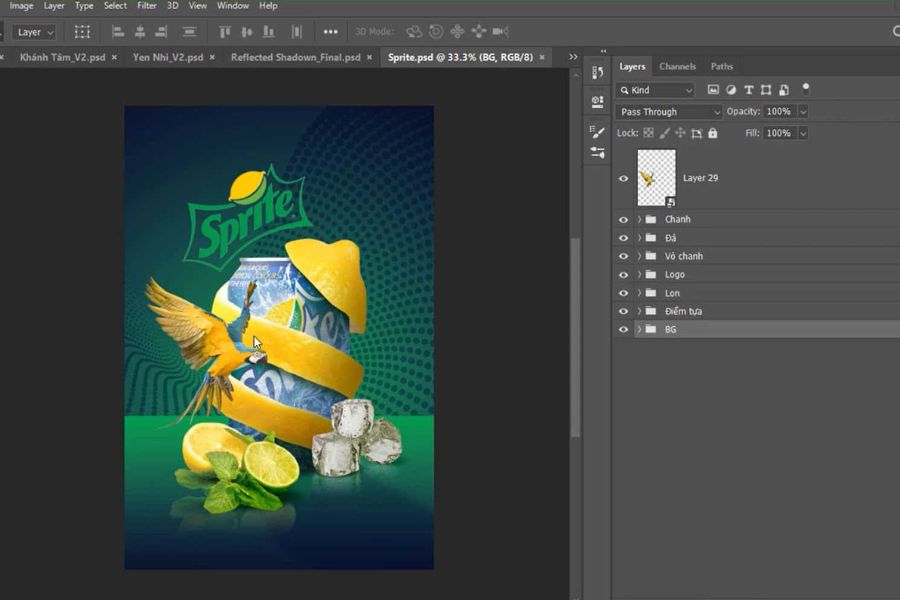
Task: Filter layers by shape layers
Action: point(766,90)
